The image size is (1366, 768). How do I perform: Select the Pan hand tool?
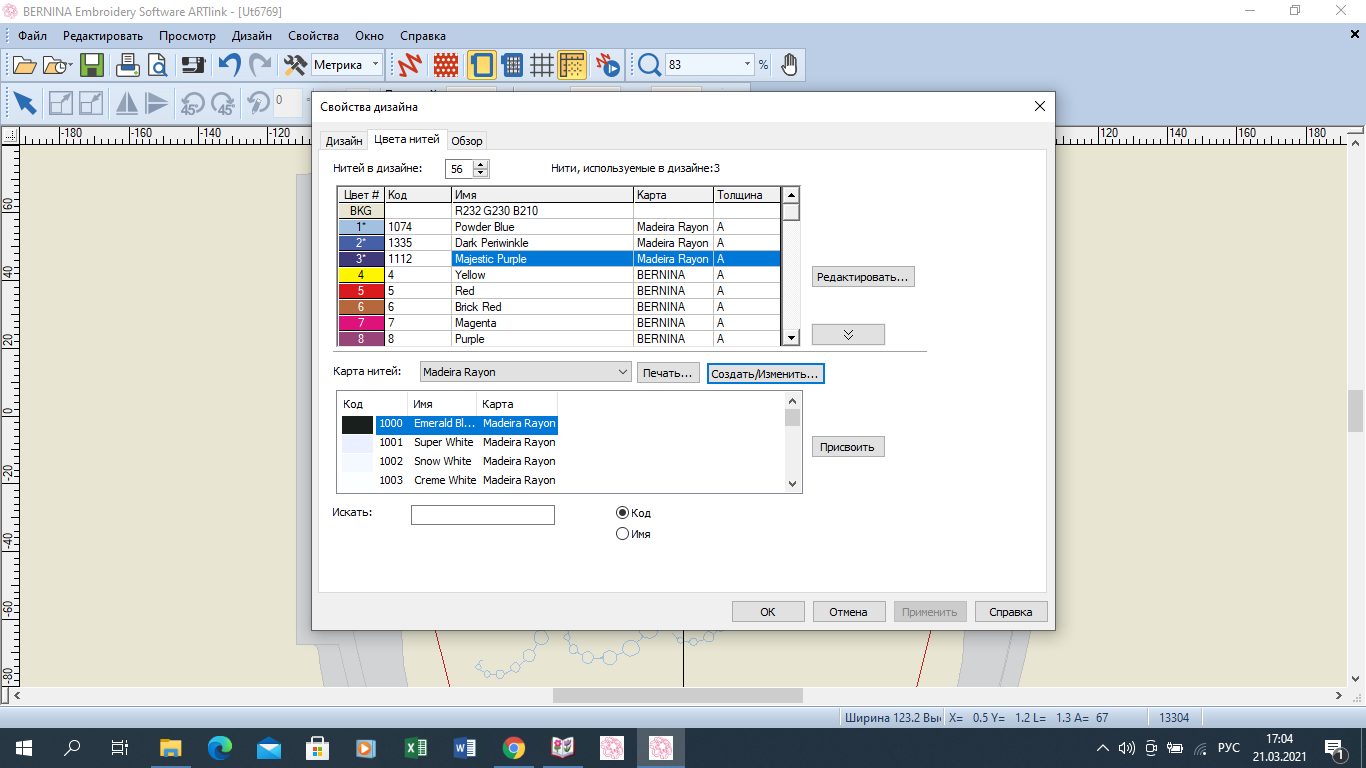point(790,66)
